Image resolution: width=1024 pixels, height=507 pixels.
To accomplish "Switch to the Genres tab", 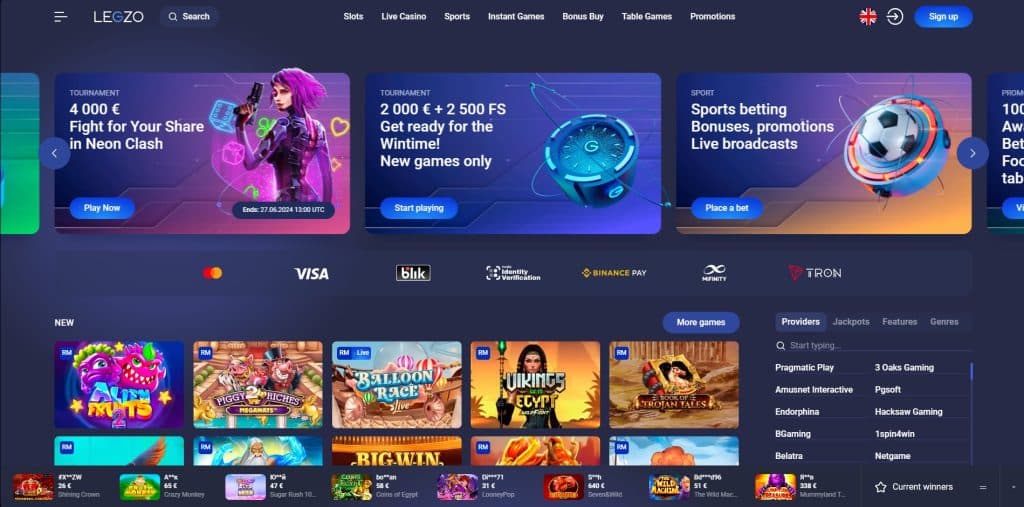I will (x=944, y=322).
